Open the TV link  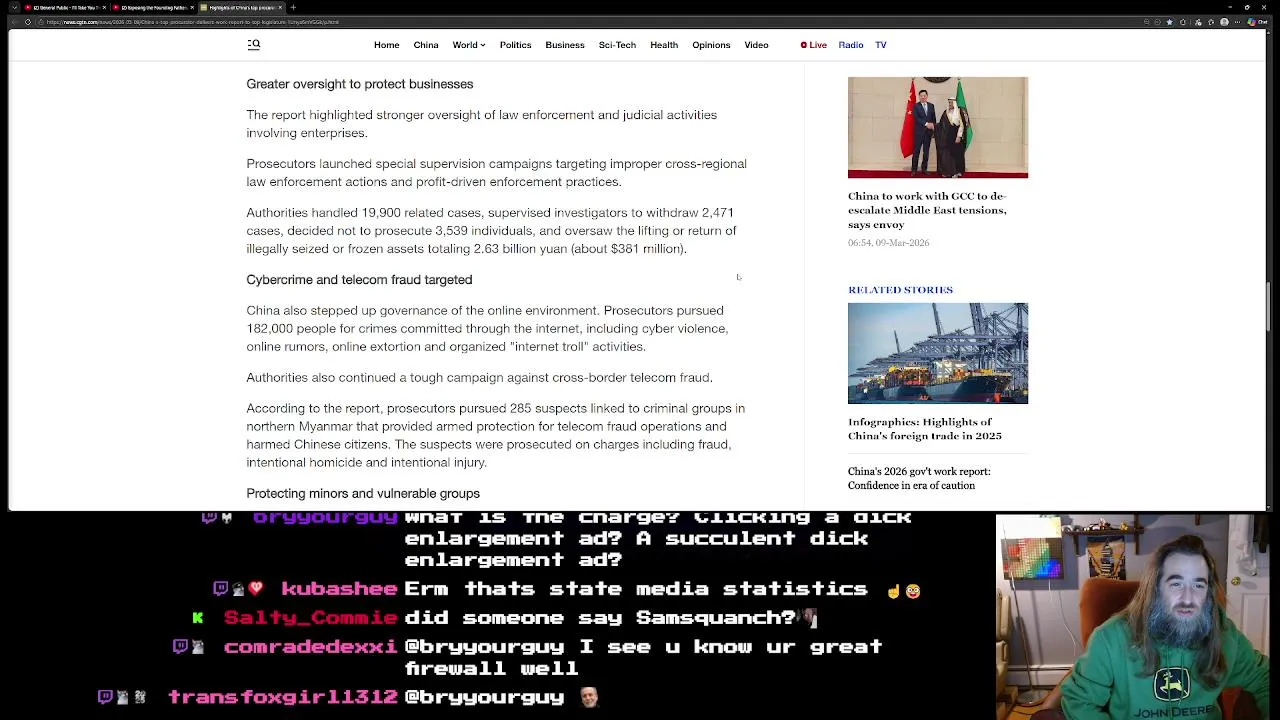pyautogui.click(x=881, y=45)
